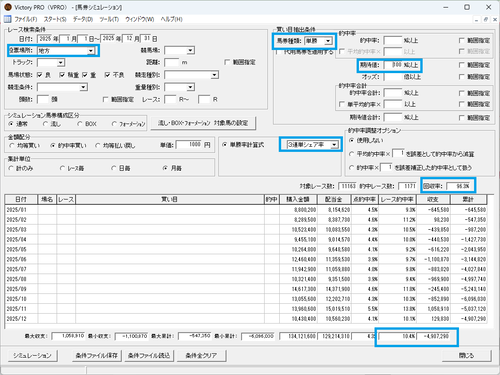500x375 pixels.
Task: Open the スタート(S) menu
Action: (55, 19)
